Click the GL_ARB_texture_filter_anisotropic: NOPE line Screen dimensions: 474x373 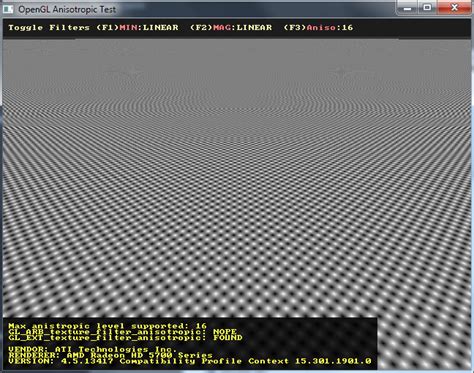click(x=122, y=332)
